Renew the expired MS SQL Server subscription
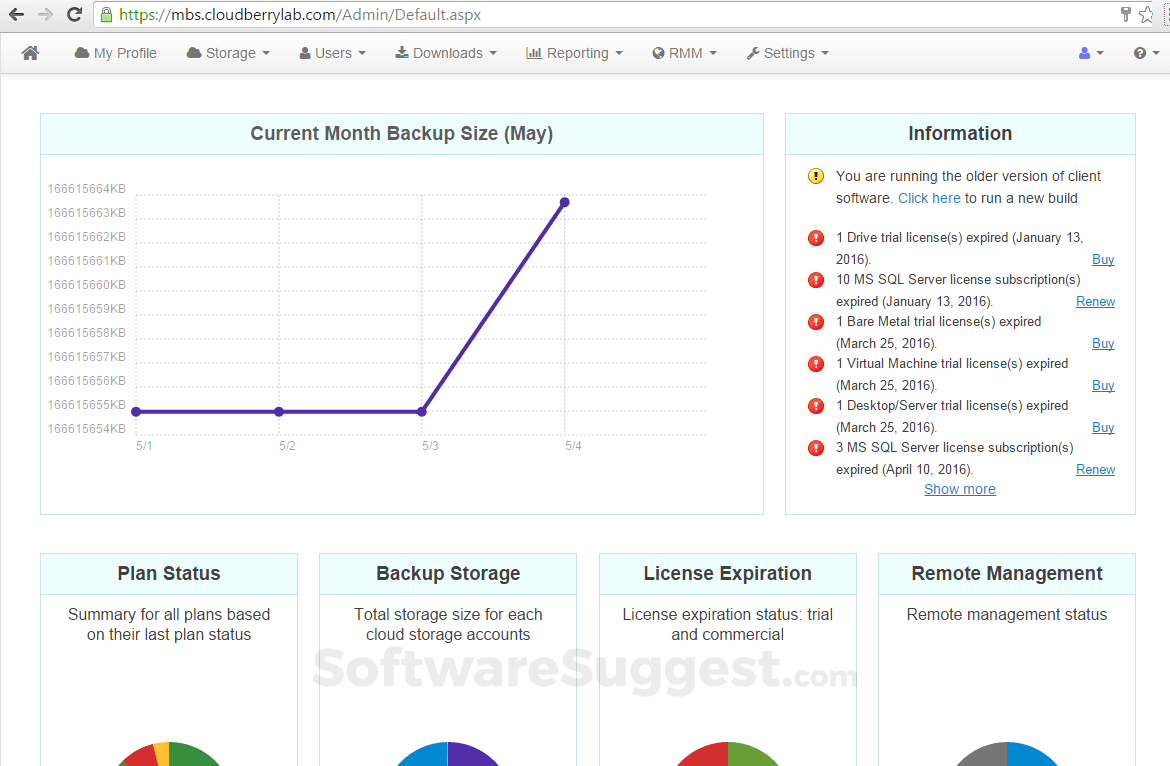Screen dimensions: 1170x766 (1095, 301)
